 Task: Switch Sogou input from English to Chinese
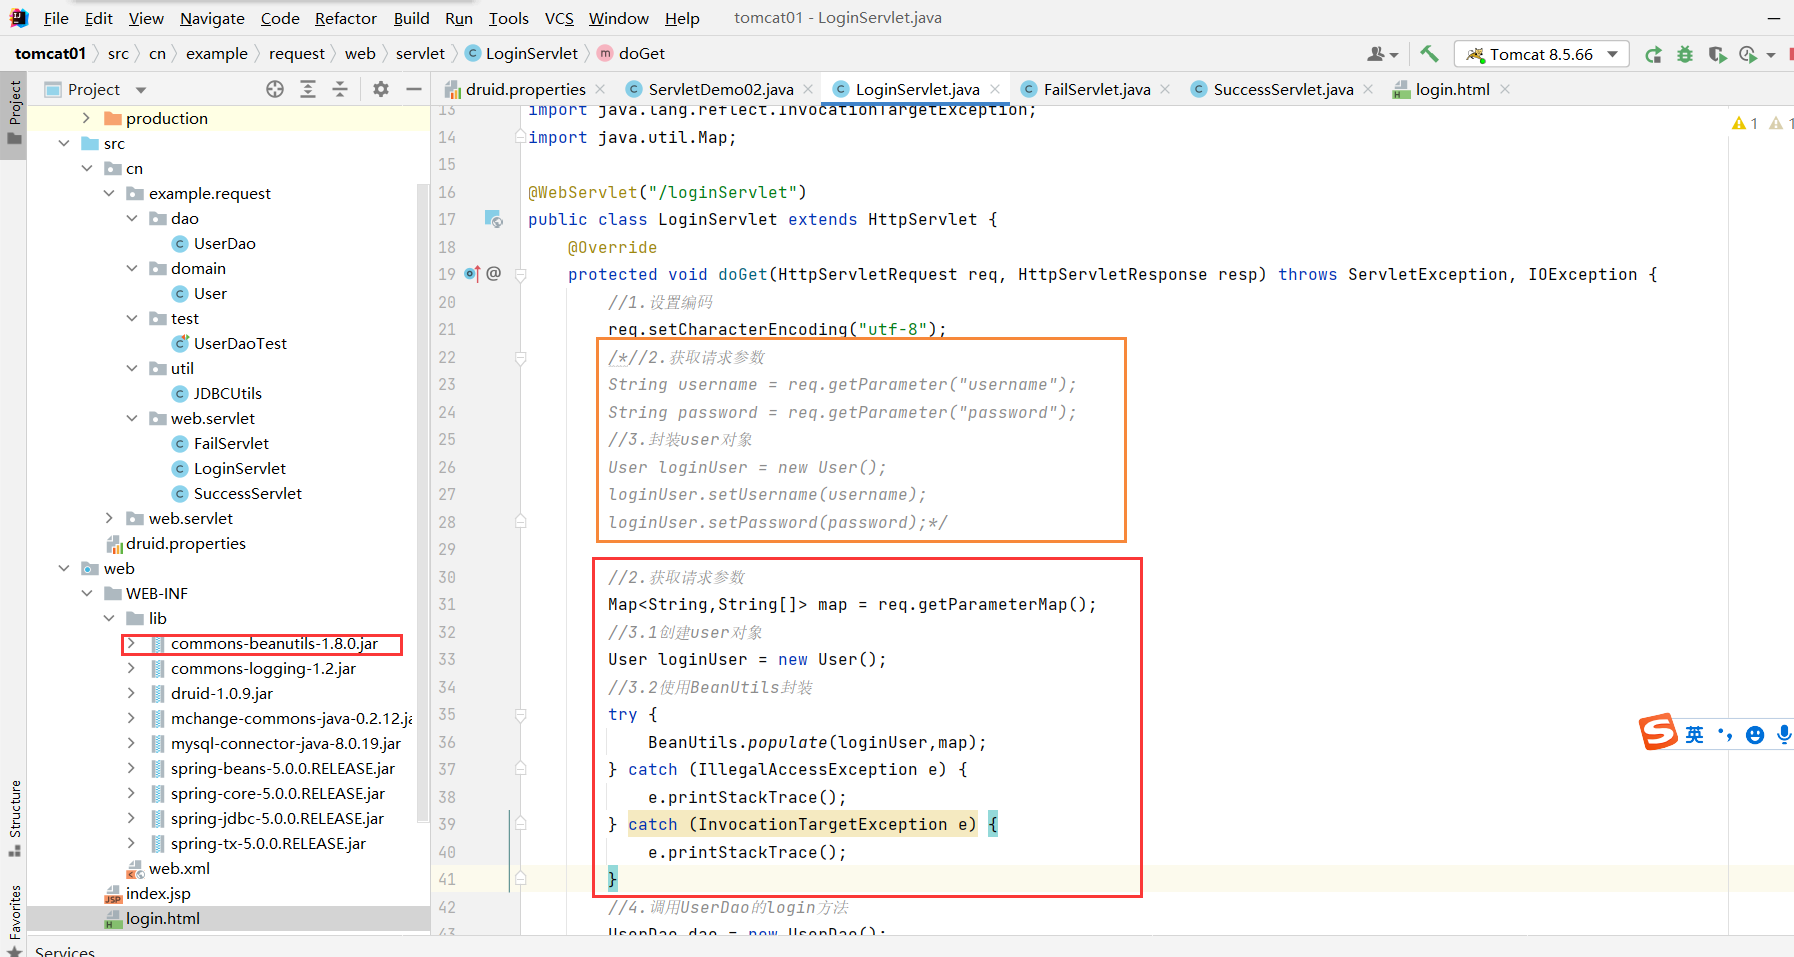1694,734
